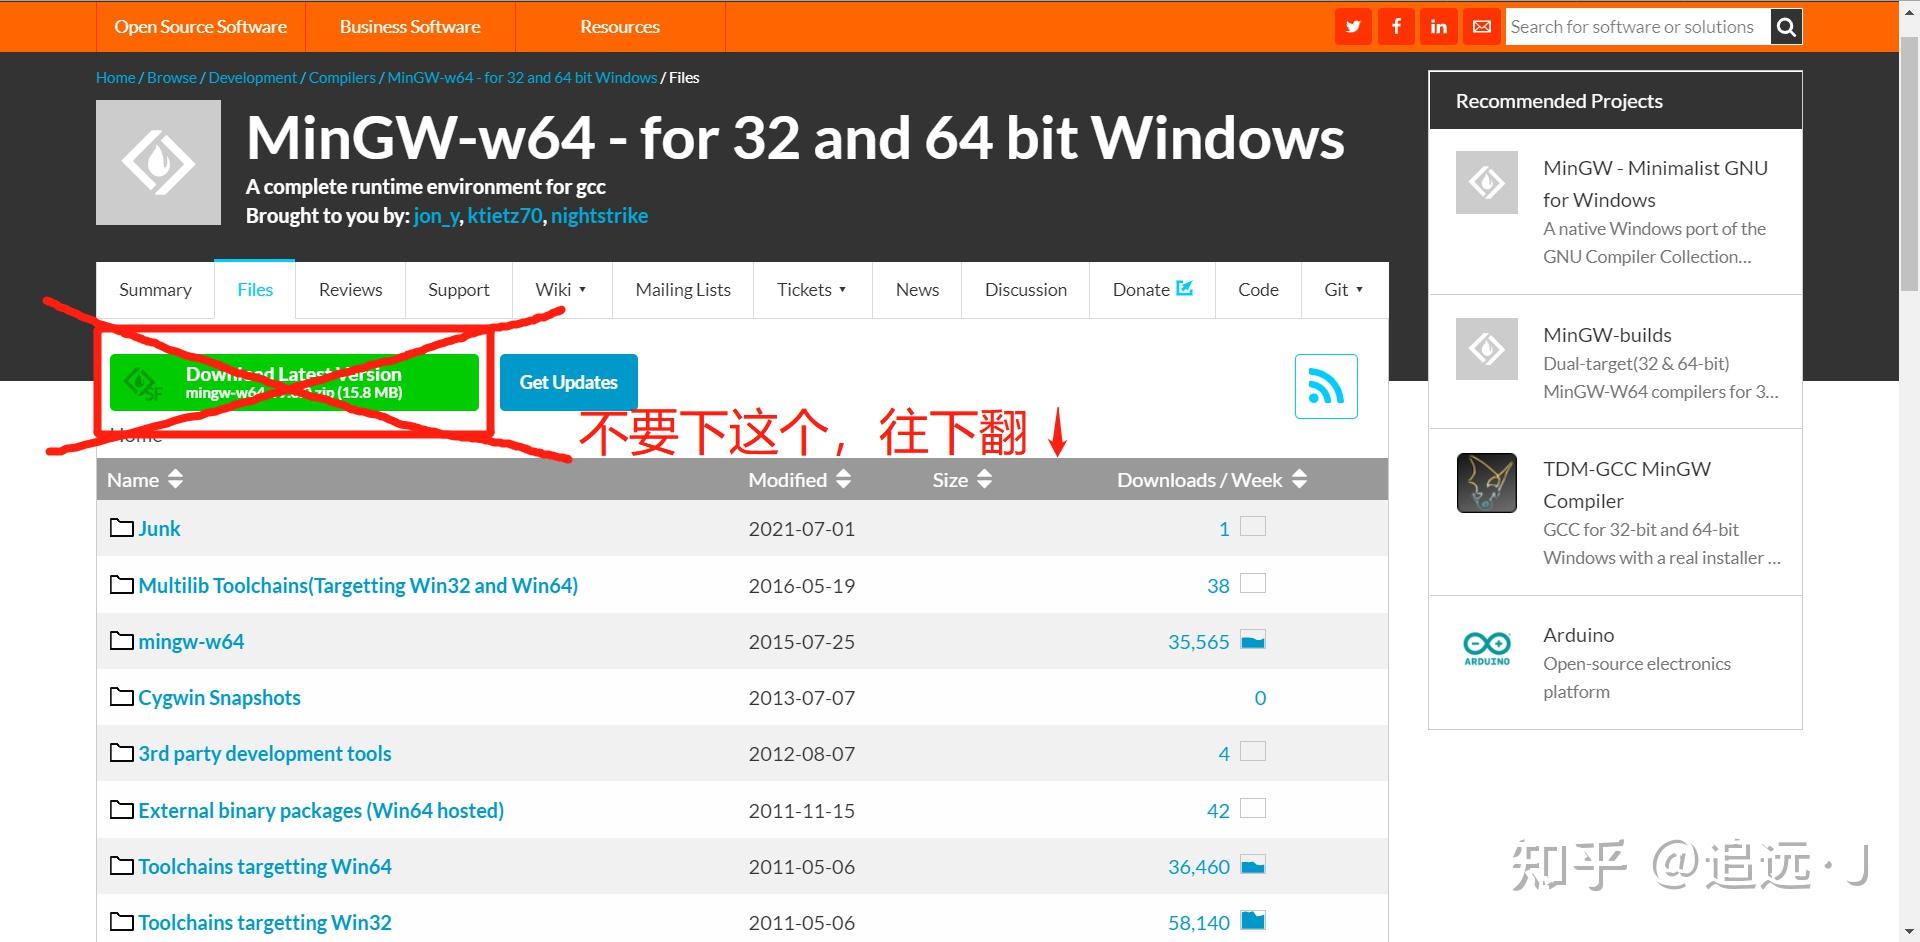Open the RSS feed icon
Image resolution: width=1920 pixels, height=942 pixels.
(x=1327, y=386)
